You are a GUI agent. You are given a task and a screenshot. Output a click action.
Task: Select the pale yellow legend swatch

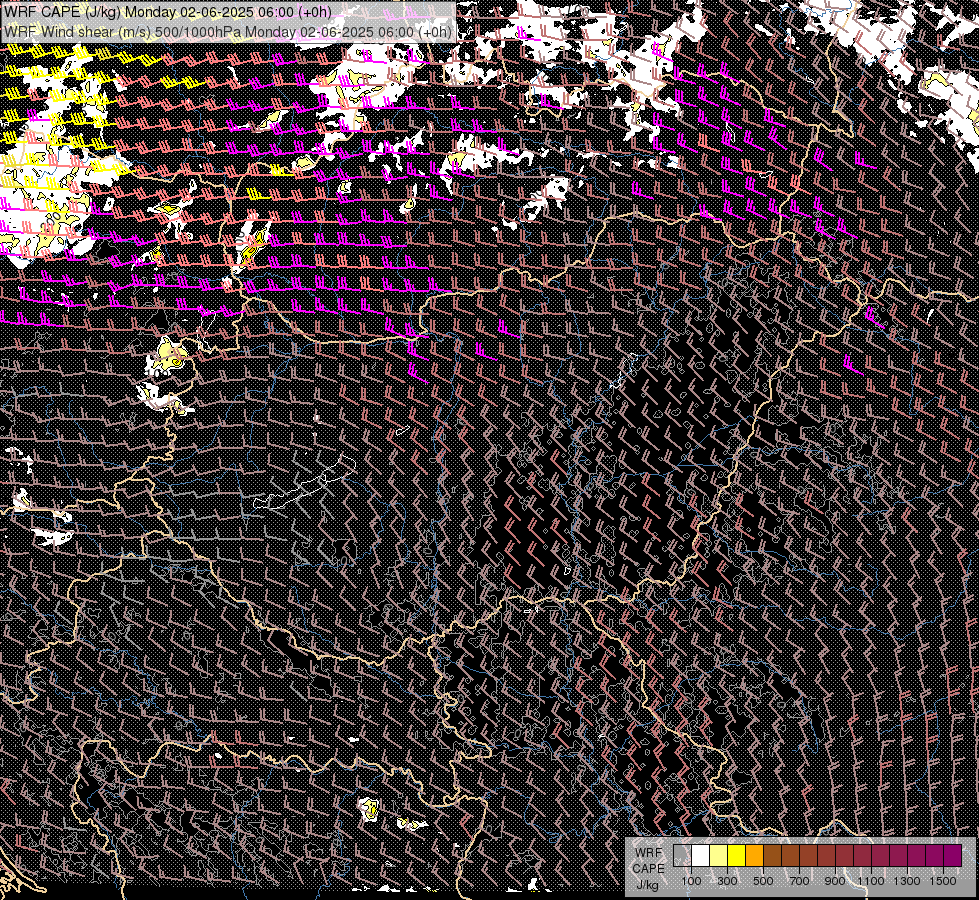[x=719, y=855]
